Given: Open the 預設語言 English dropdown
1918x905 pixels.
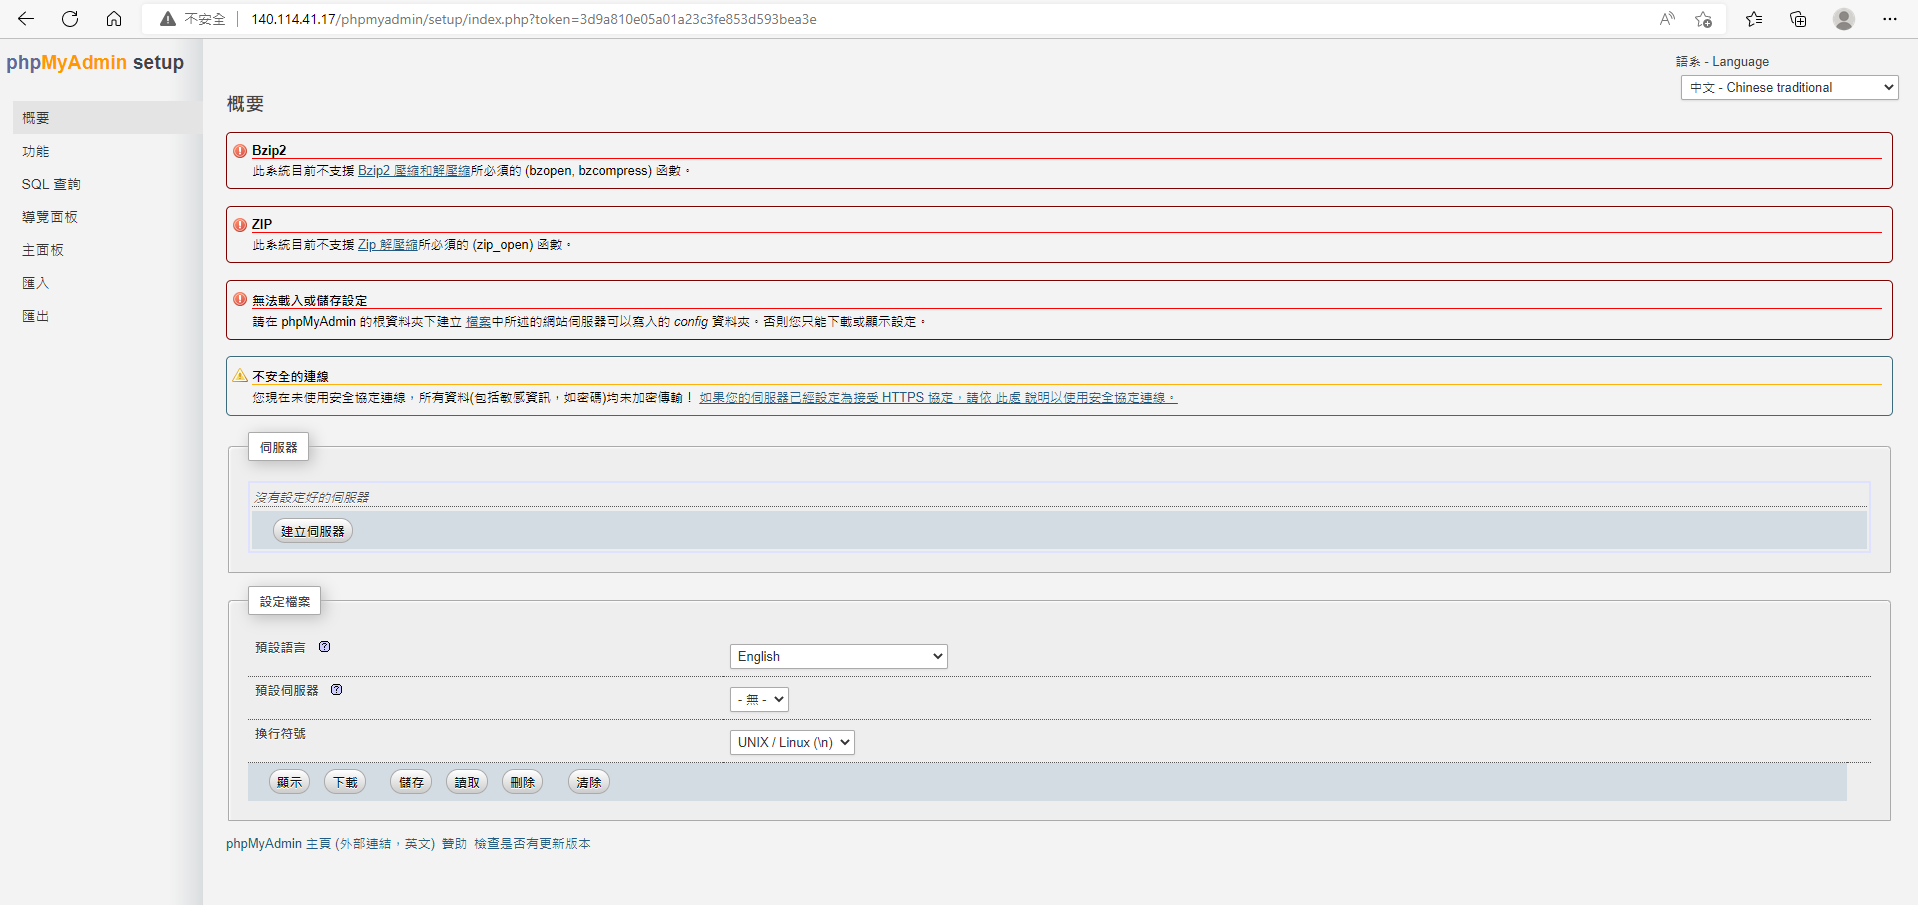Looking at the screenshot, I should pos(839,656).
